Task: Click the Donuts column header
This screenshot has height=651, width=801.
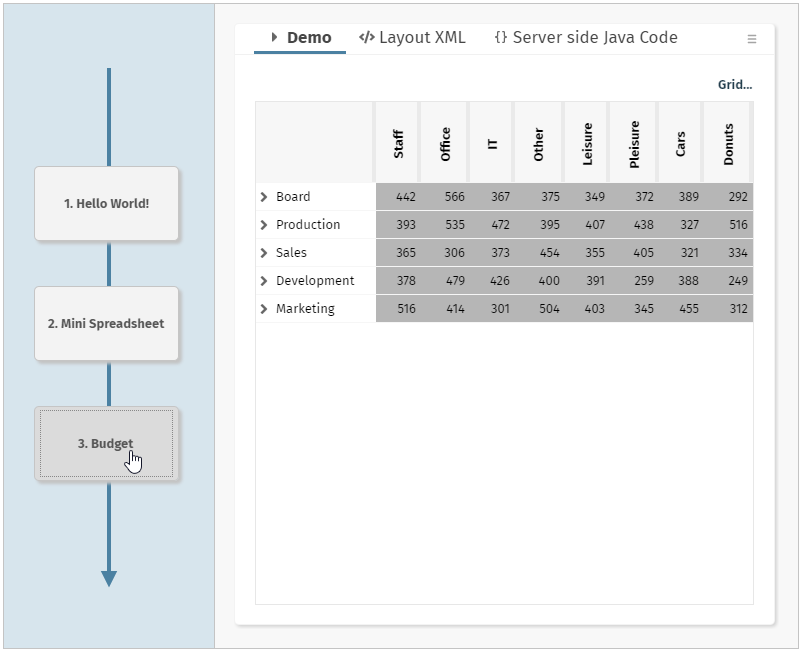Action: (728, 143)
